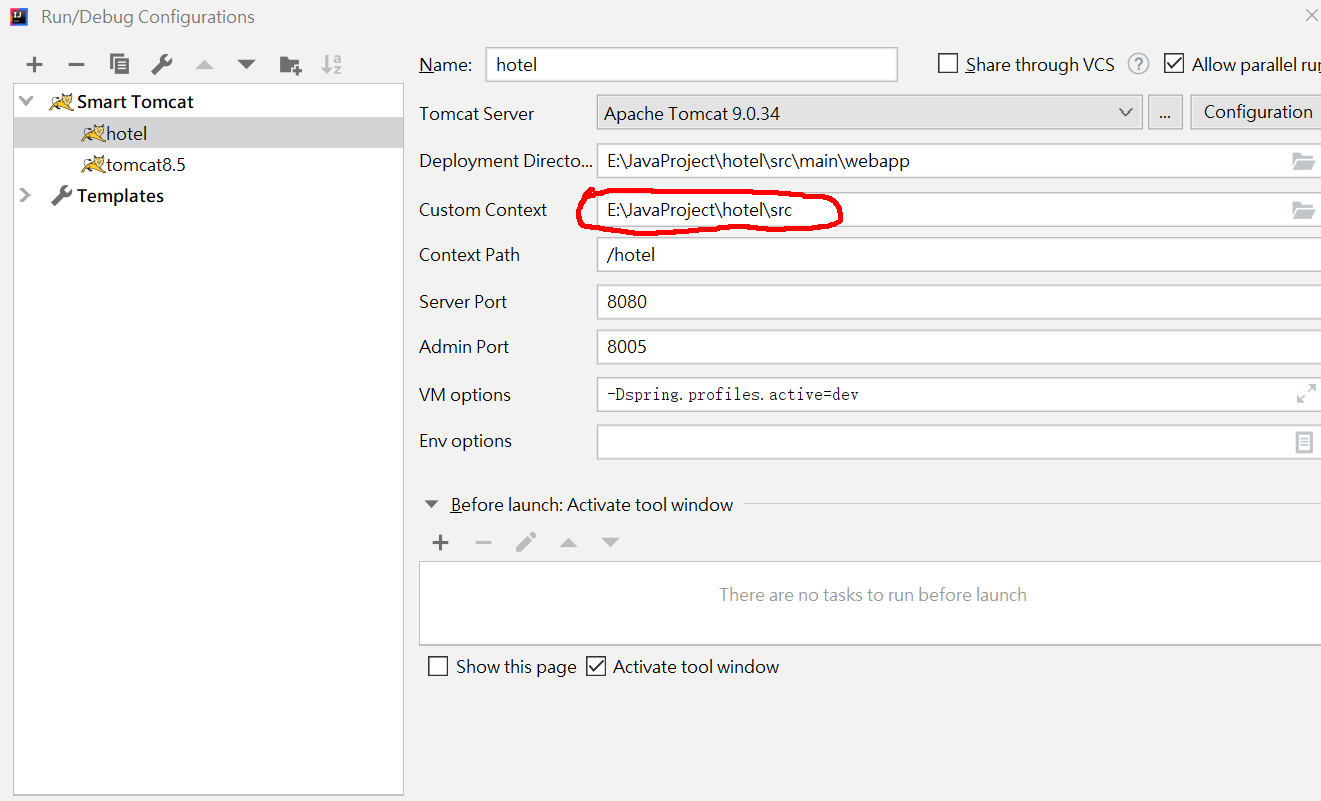The height and width of the screenshot is (801, 1321).
Task: Sort configurations alphabetically
Action: tap(332, 65)
